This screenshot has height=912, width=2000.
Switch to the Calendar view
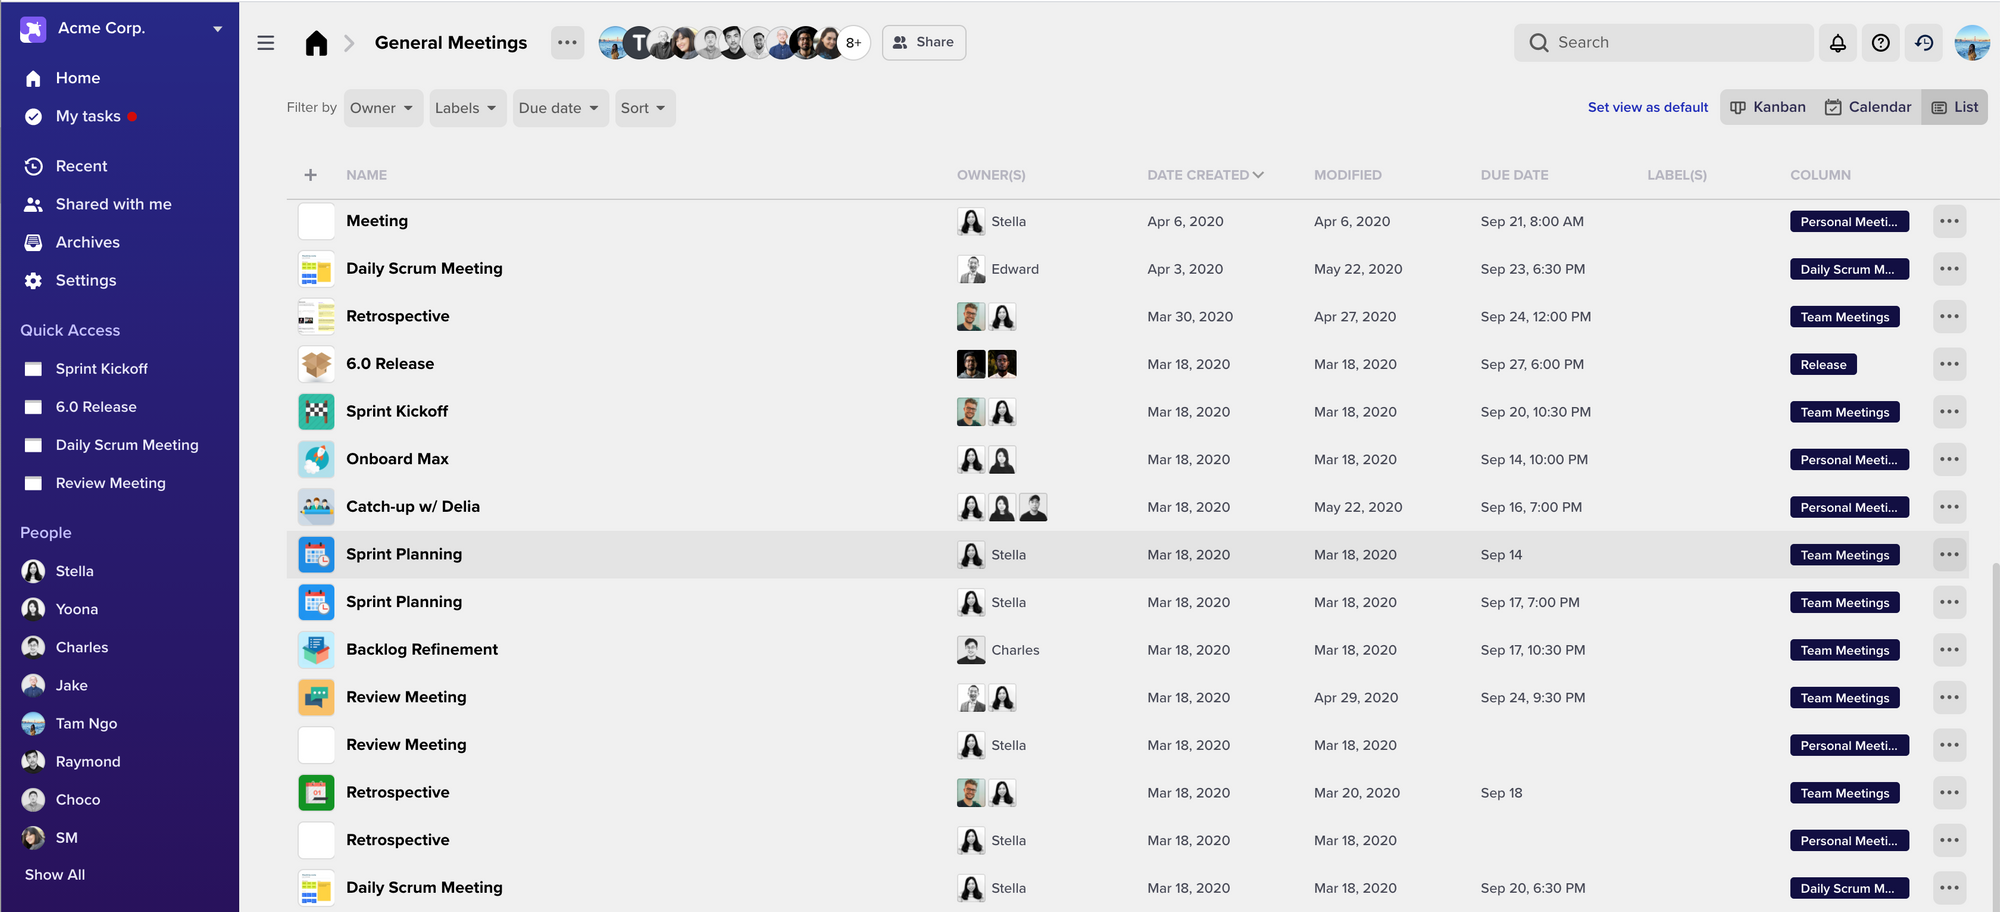tap(1868, 107)
